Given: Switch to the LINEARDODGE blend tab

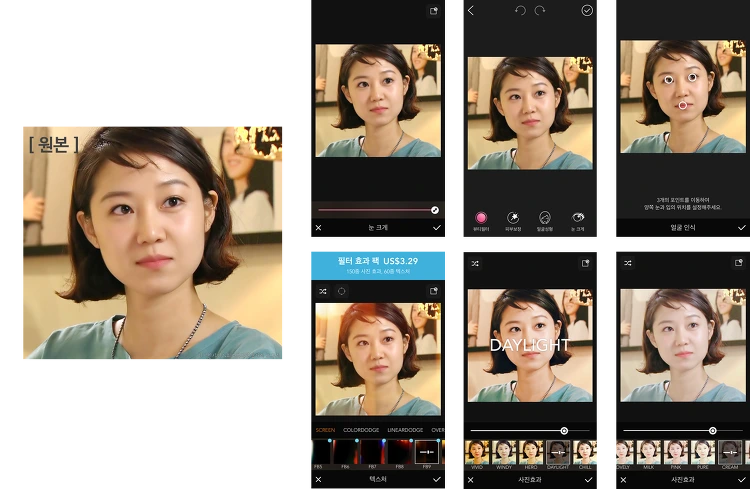Looking at the screenshot, I should 405,430.
